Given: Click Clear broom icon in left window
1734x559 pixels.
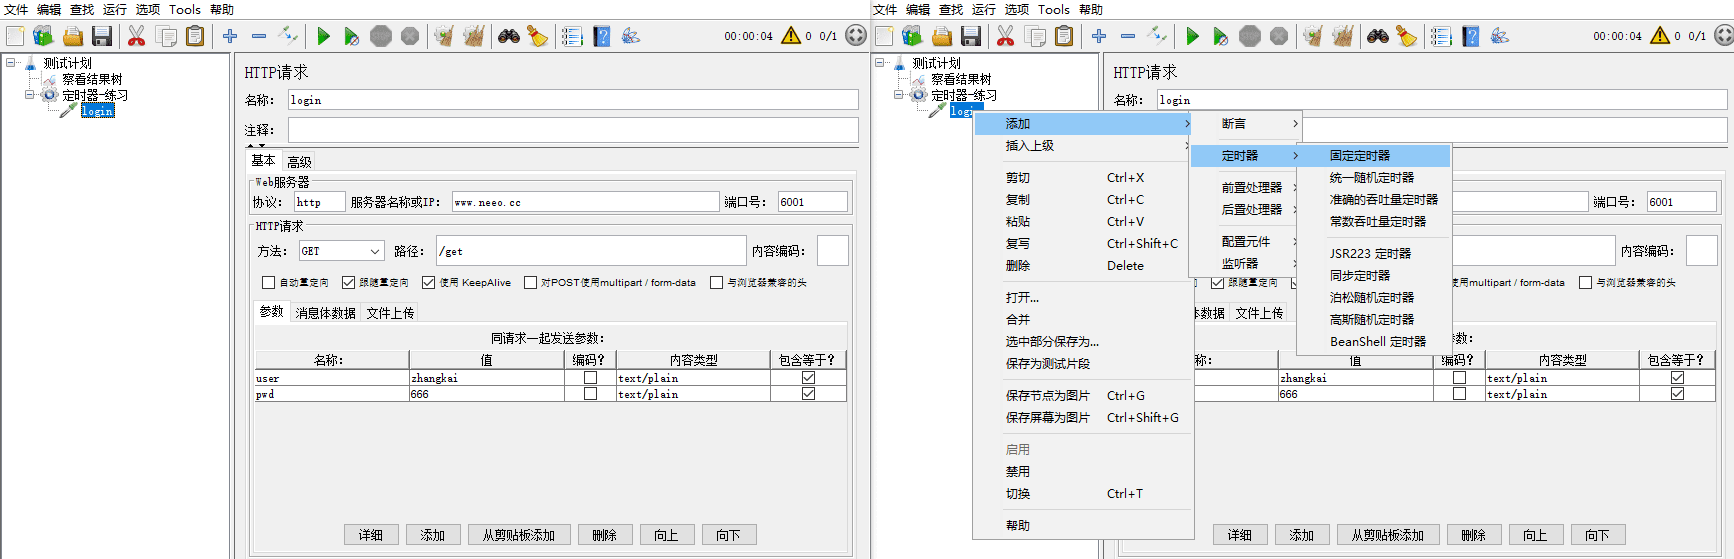Looking at the screenshot, I should point(444,36).
